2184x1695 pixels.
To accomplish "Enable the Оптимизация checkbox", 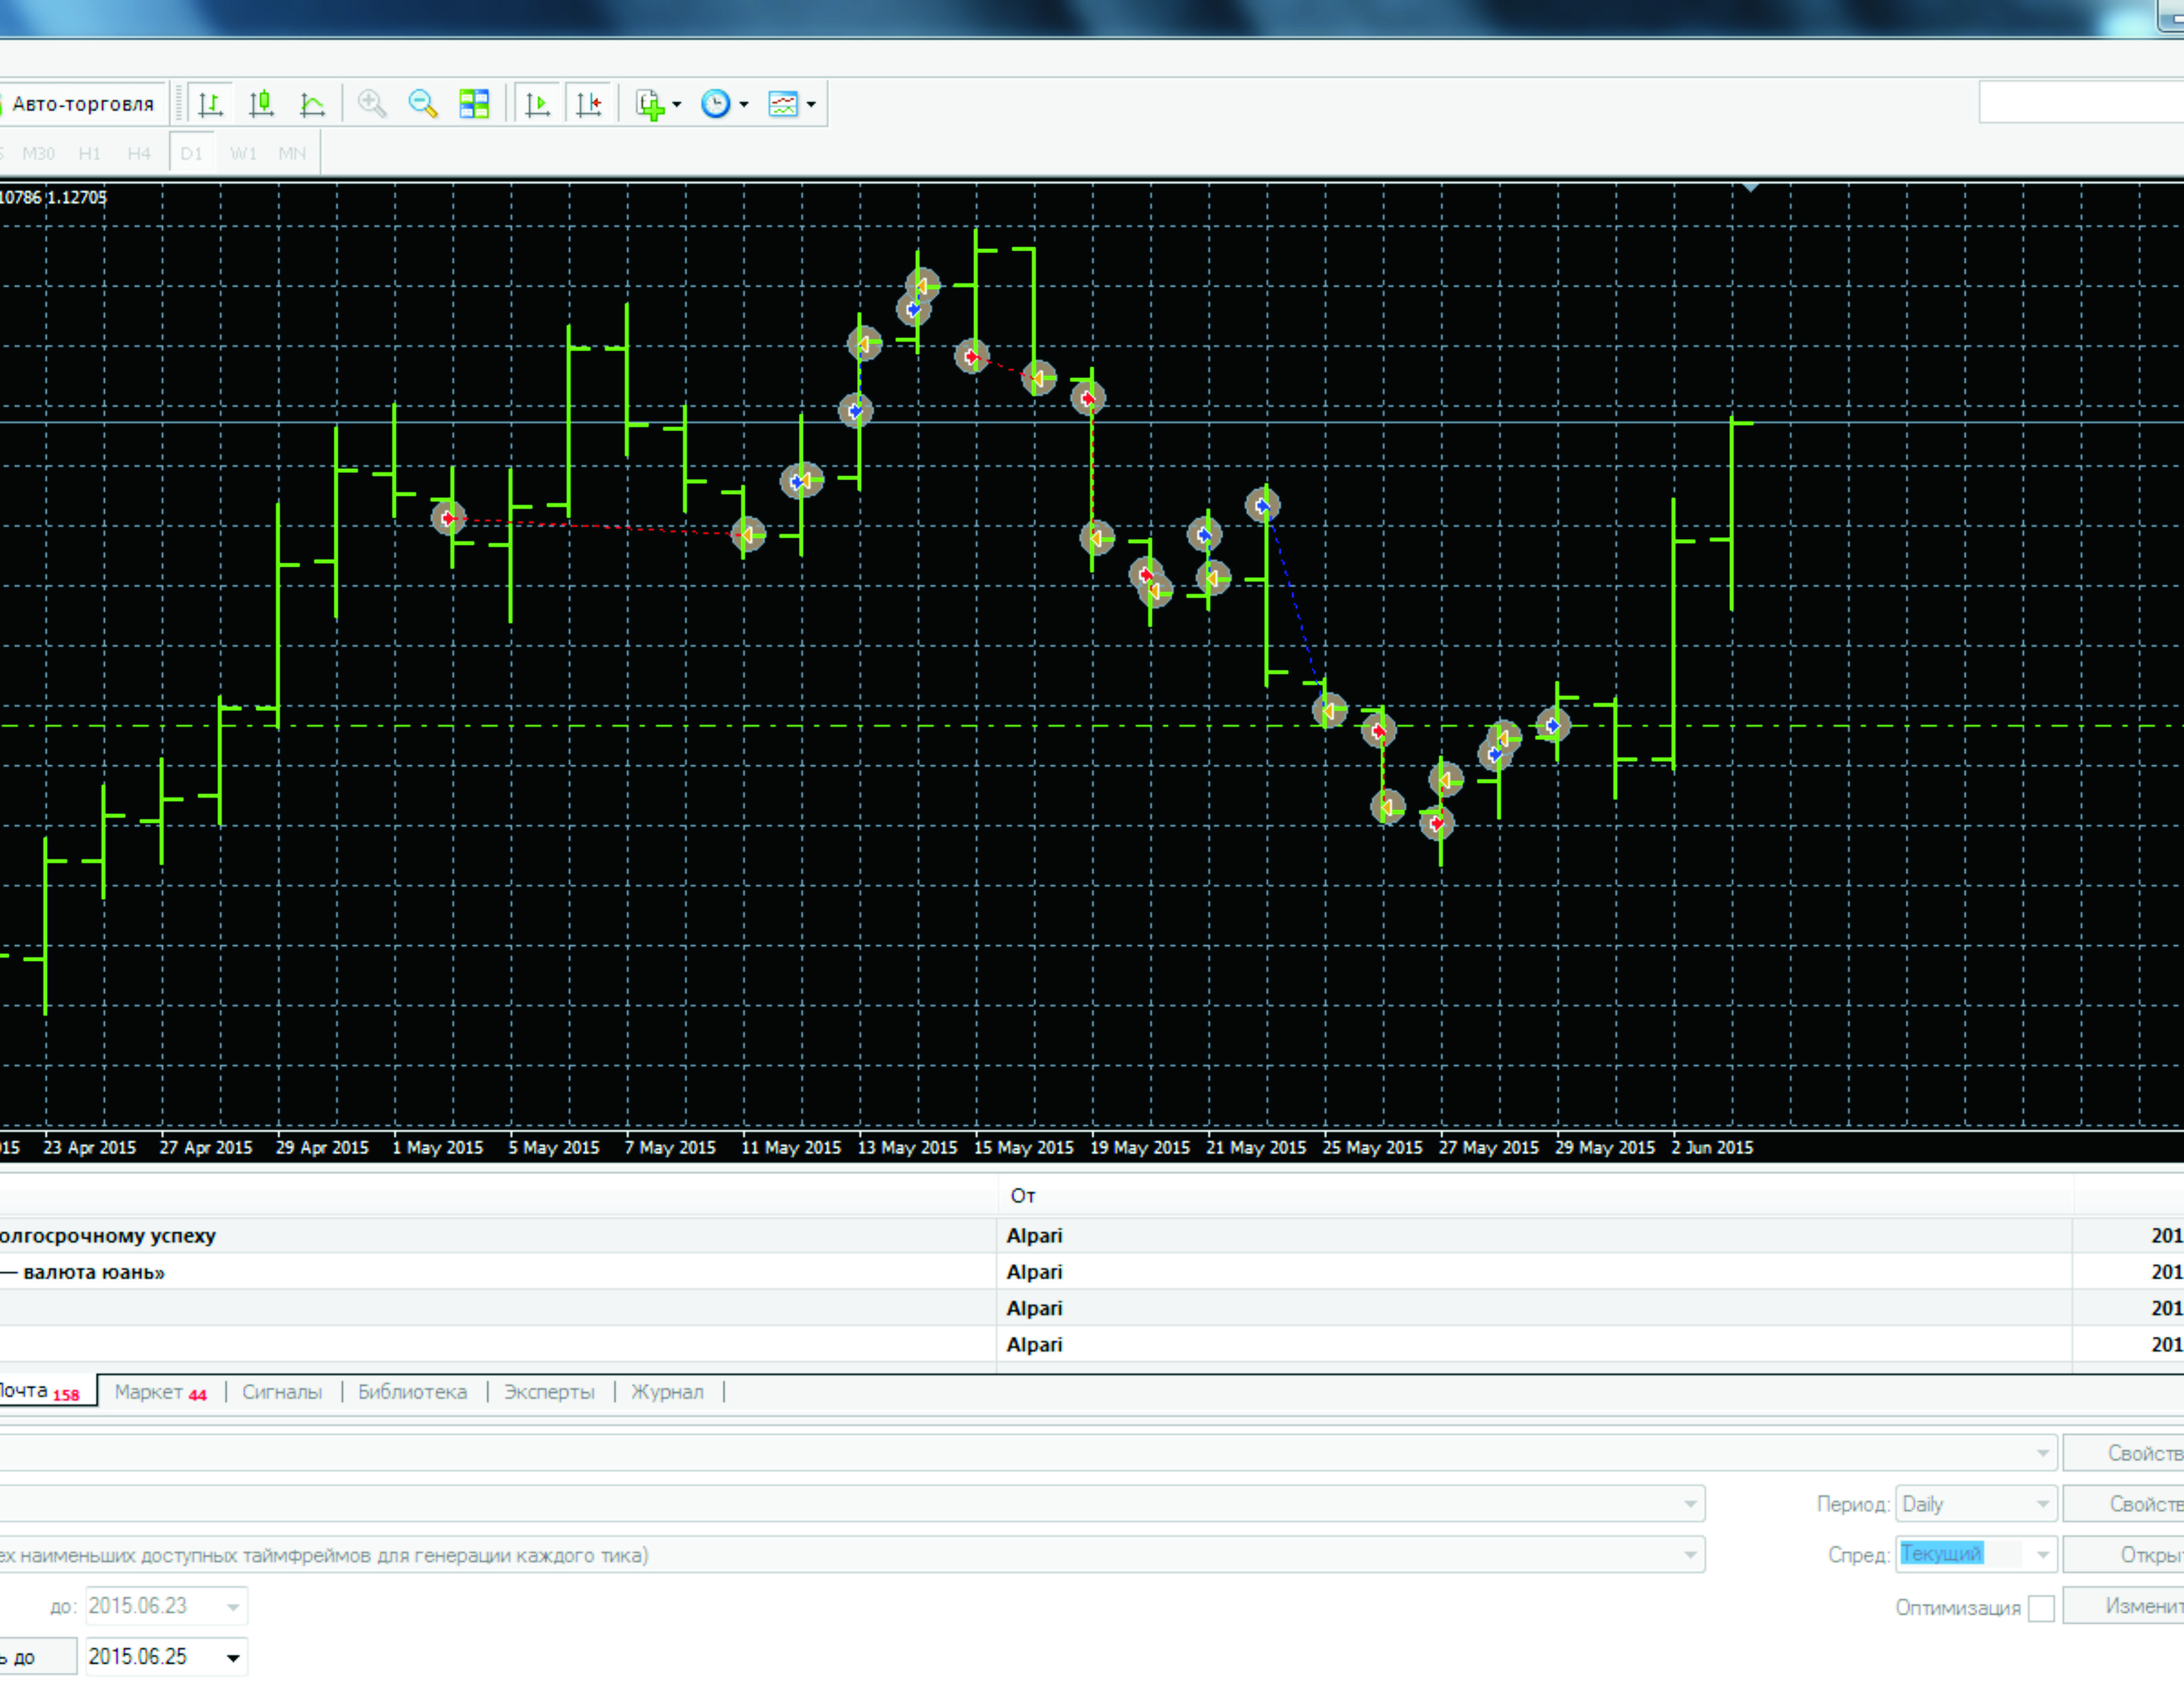I will click(2042, 1608).
